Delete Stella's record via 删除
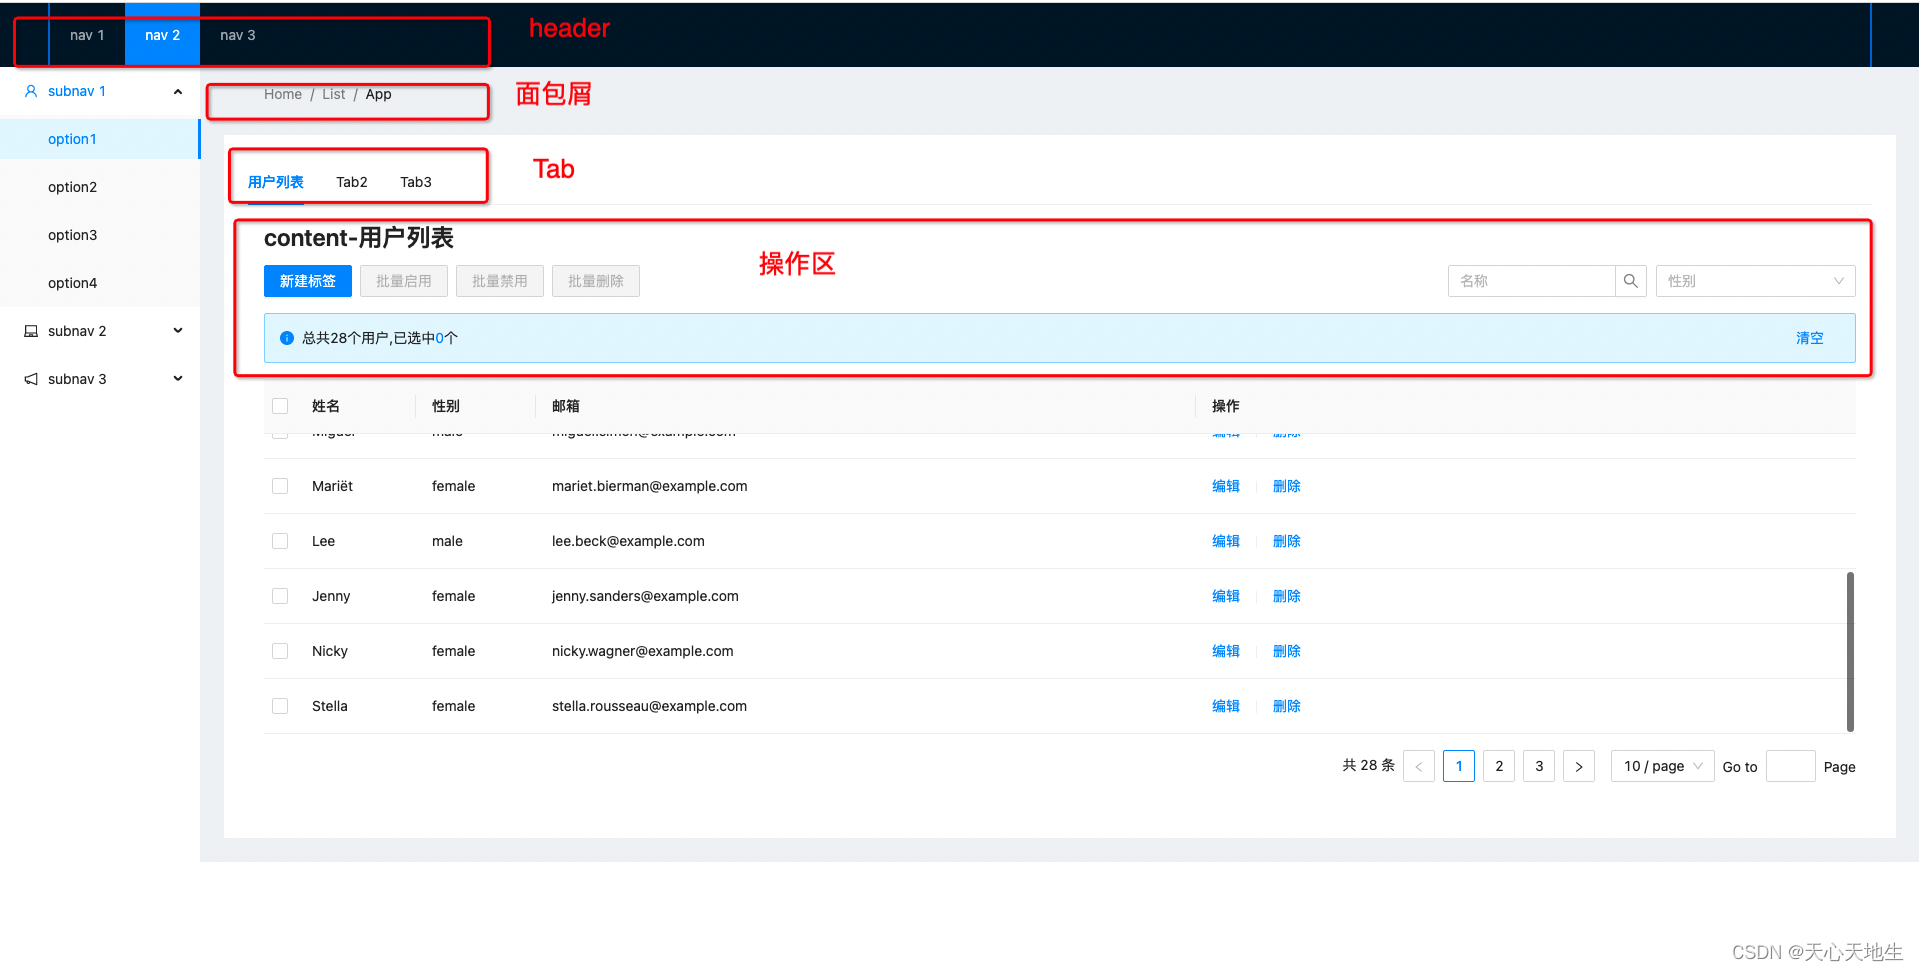1919x971 pixels. (x=1287, y=706)
